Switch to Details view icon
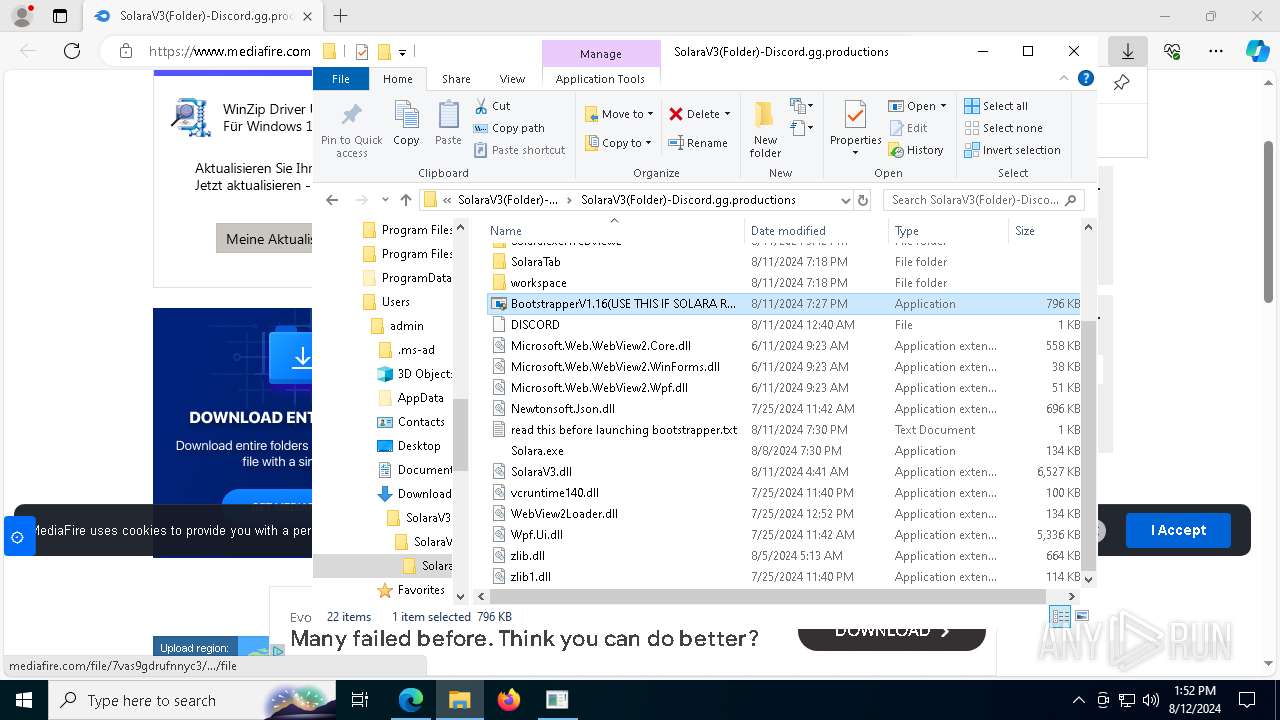Screen dimensions: 1280x720 (1060, 616)
